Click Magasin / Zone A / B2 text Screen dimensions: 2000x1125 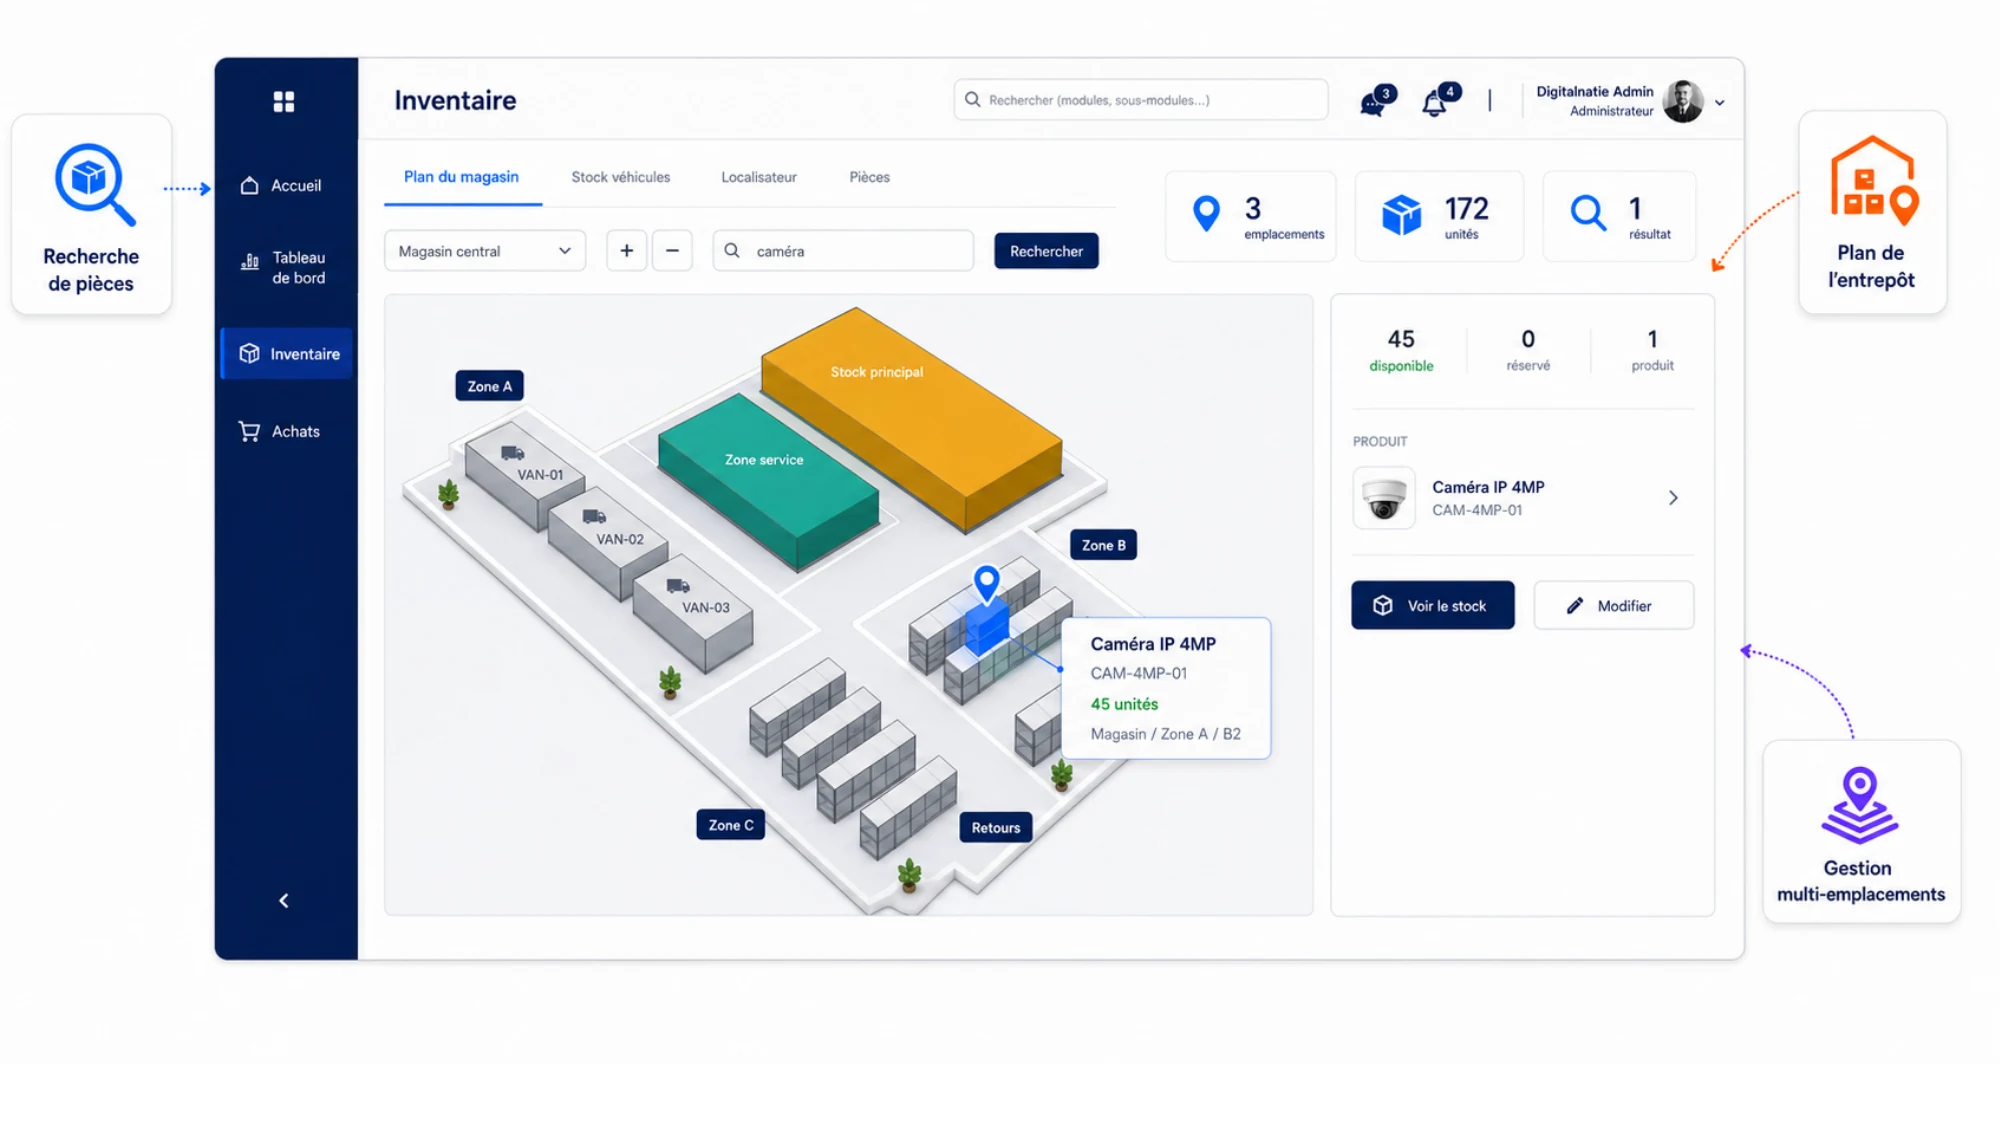[1166, 734]
